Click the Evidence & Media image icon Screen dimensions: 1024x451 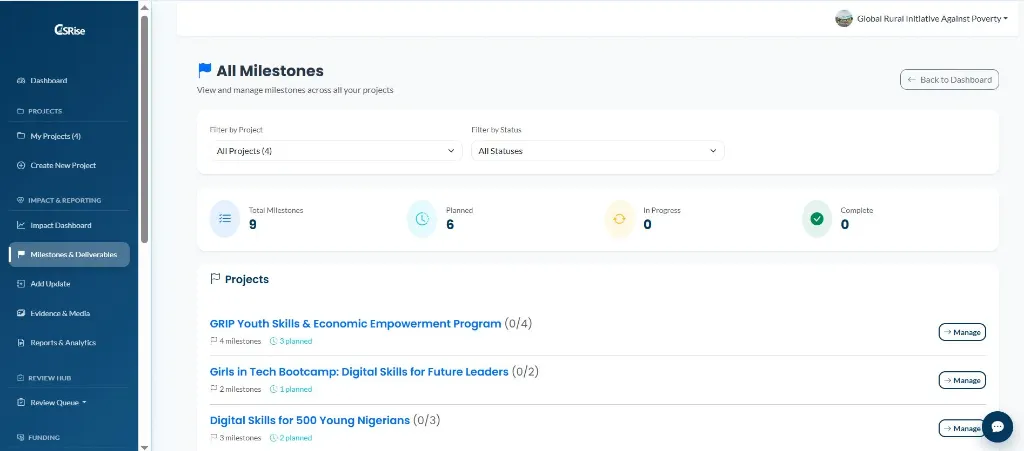tap(20, 314)
